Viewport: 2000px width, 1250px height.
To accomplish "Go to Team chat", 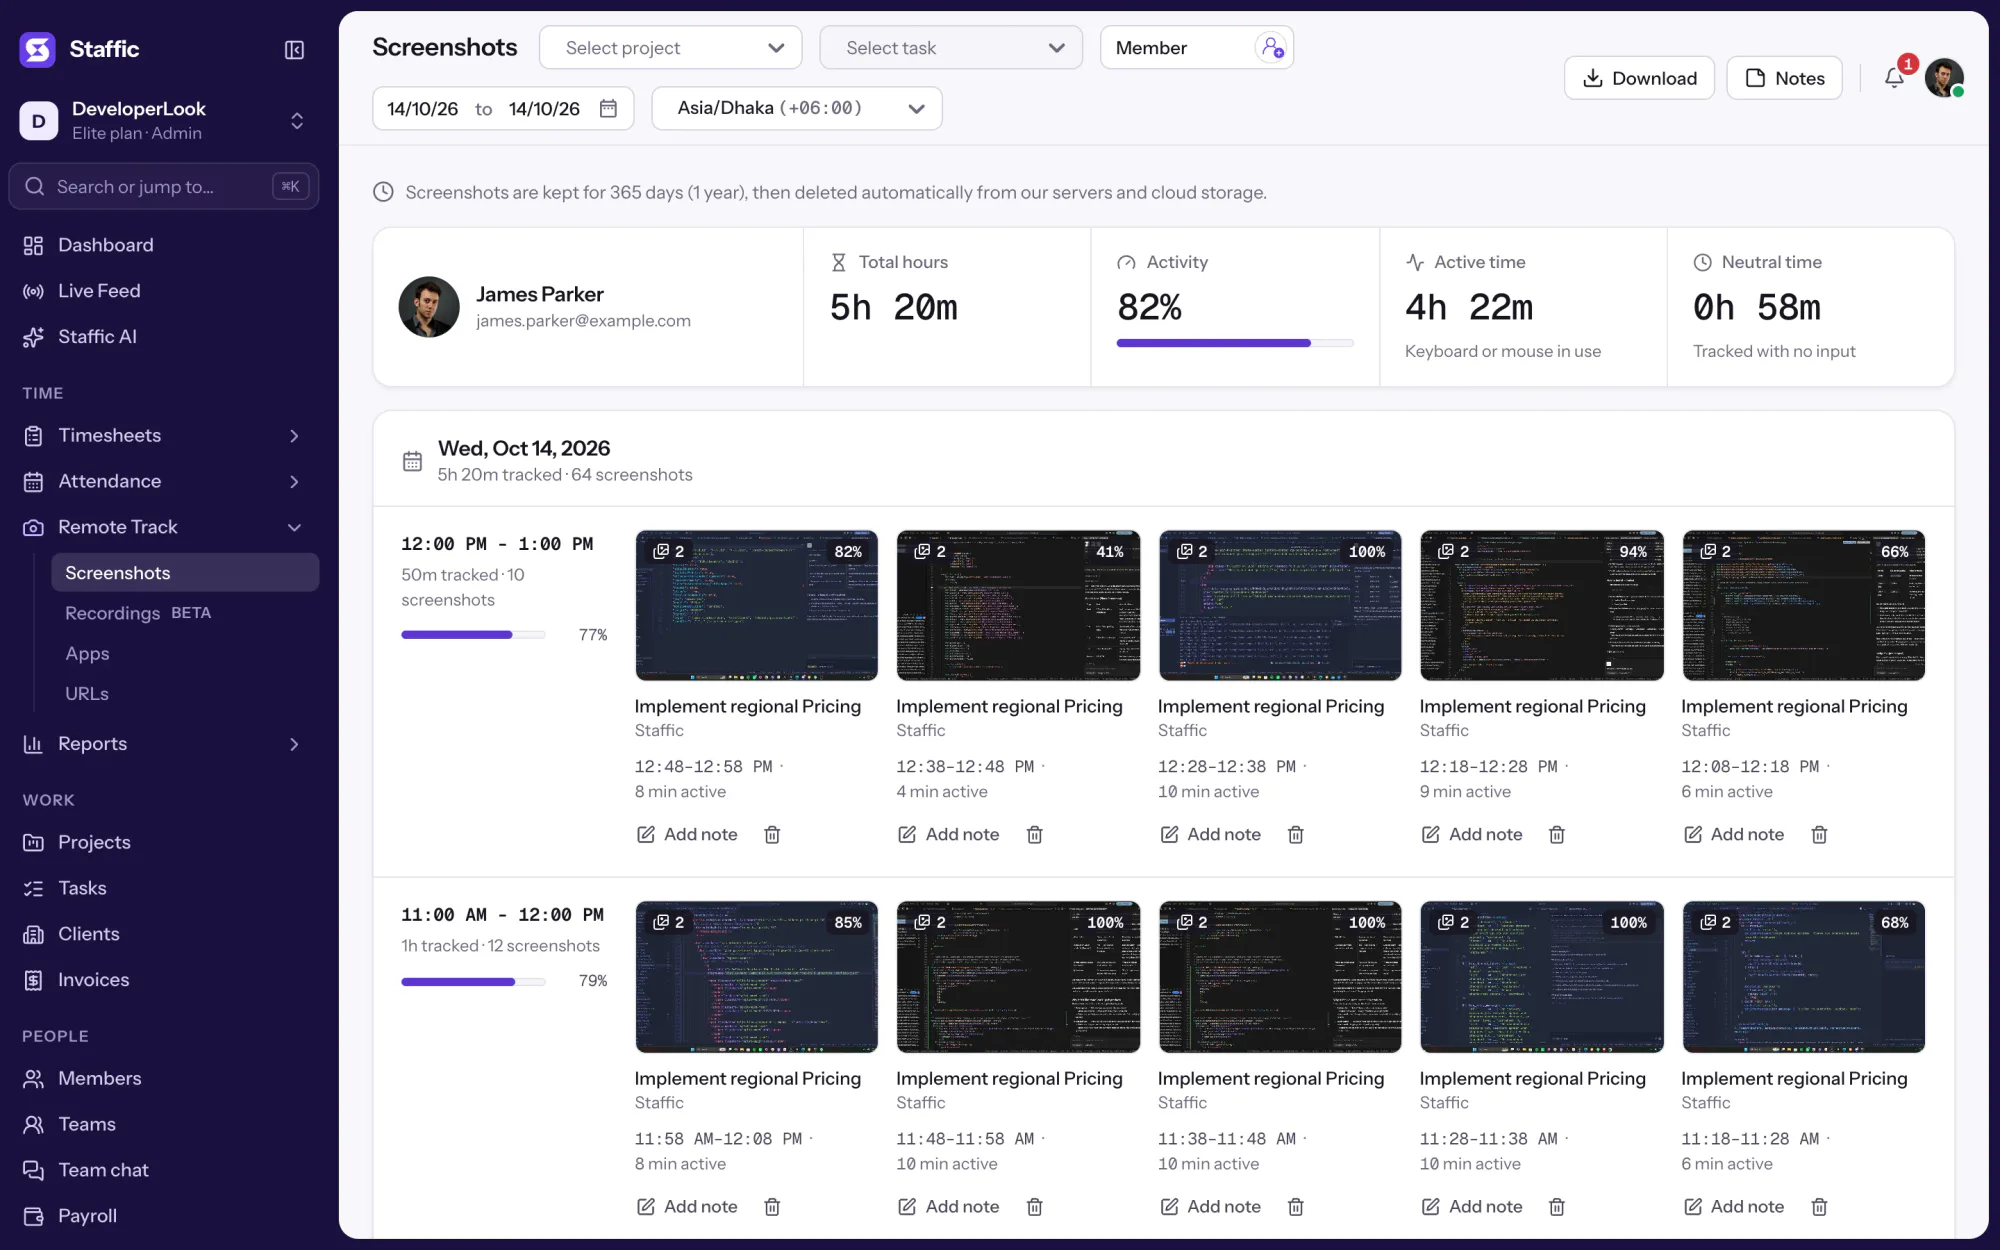I will tap(162, 1170).
